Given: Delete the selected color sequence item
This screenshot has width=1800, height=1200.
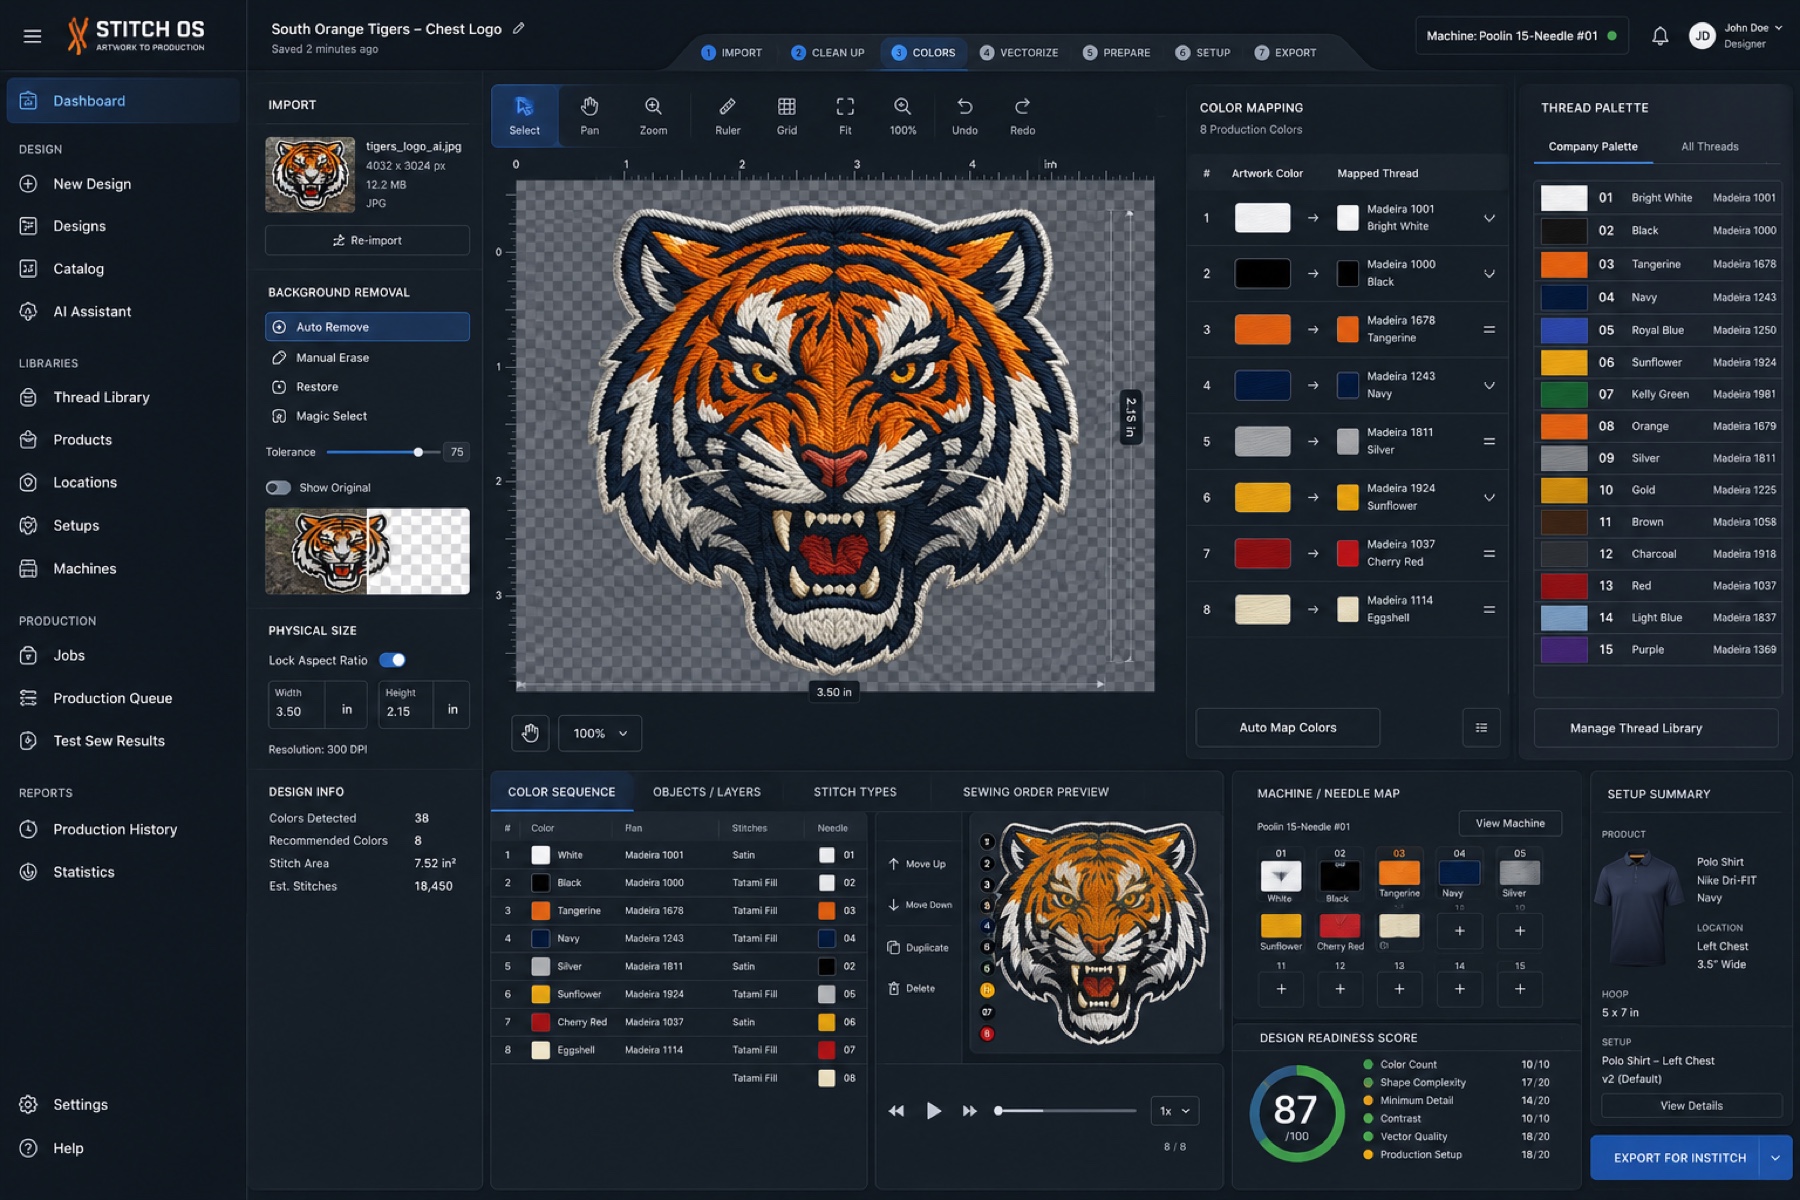Looking at the screenshot, I should click(x=911, y=988).
